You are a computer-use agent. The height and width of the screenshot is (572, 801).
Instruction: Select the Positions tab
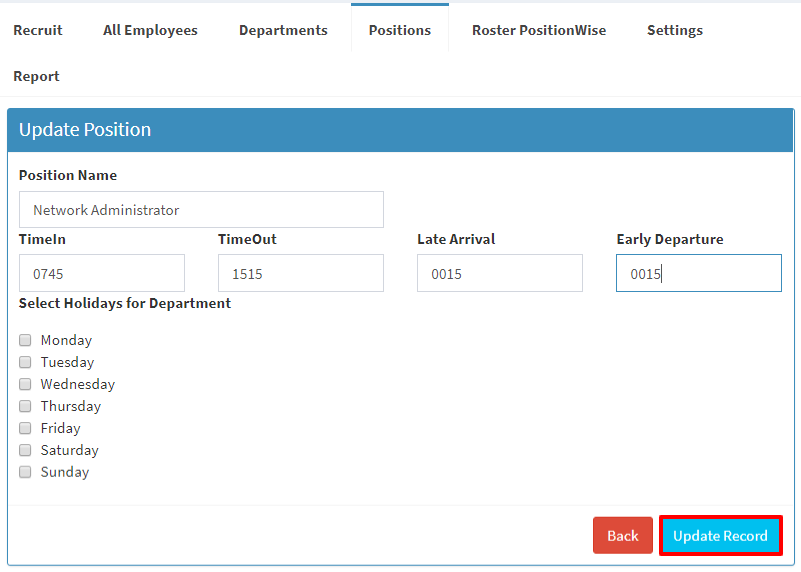coord(400,30)
